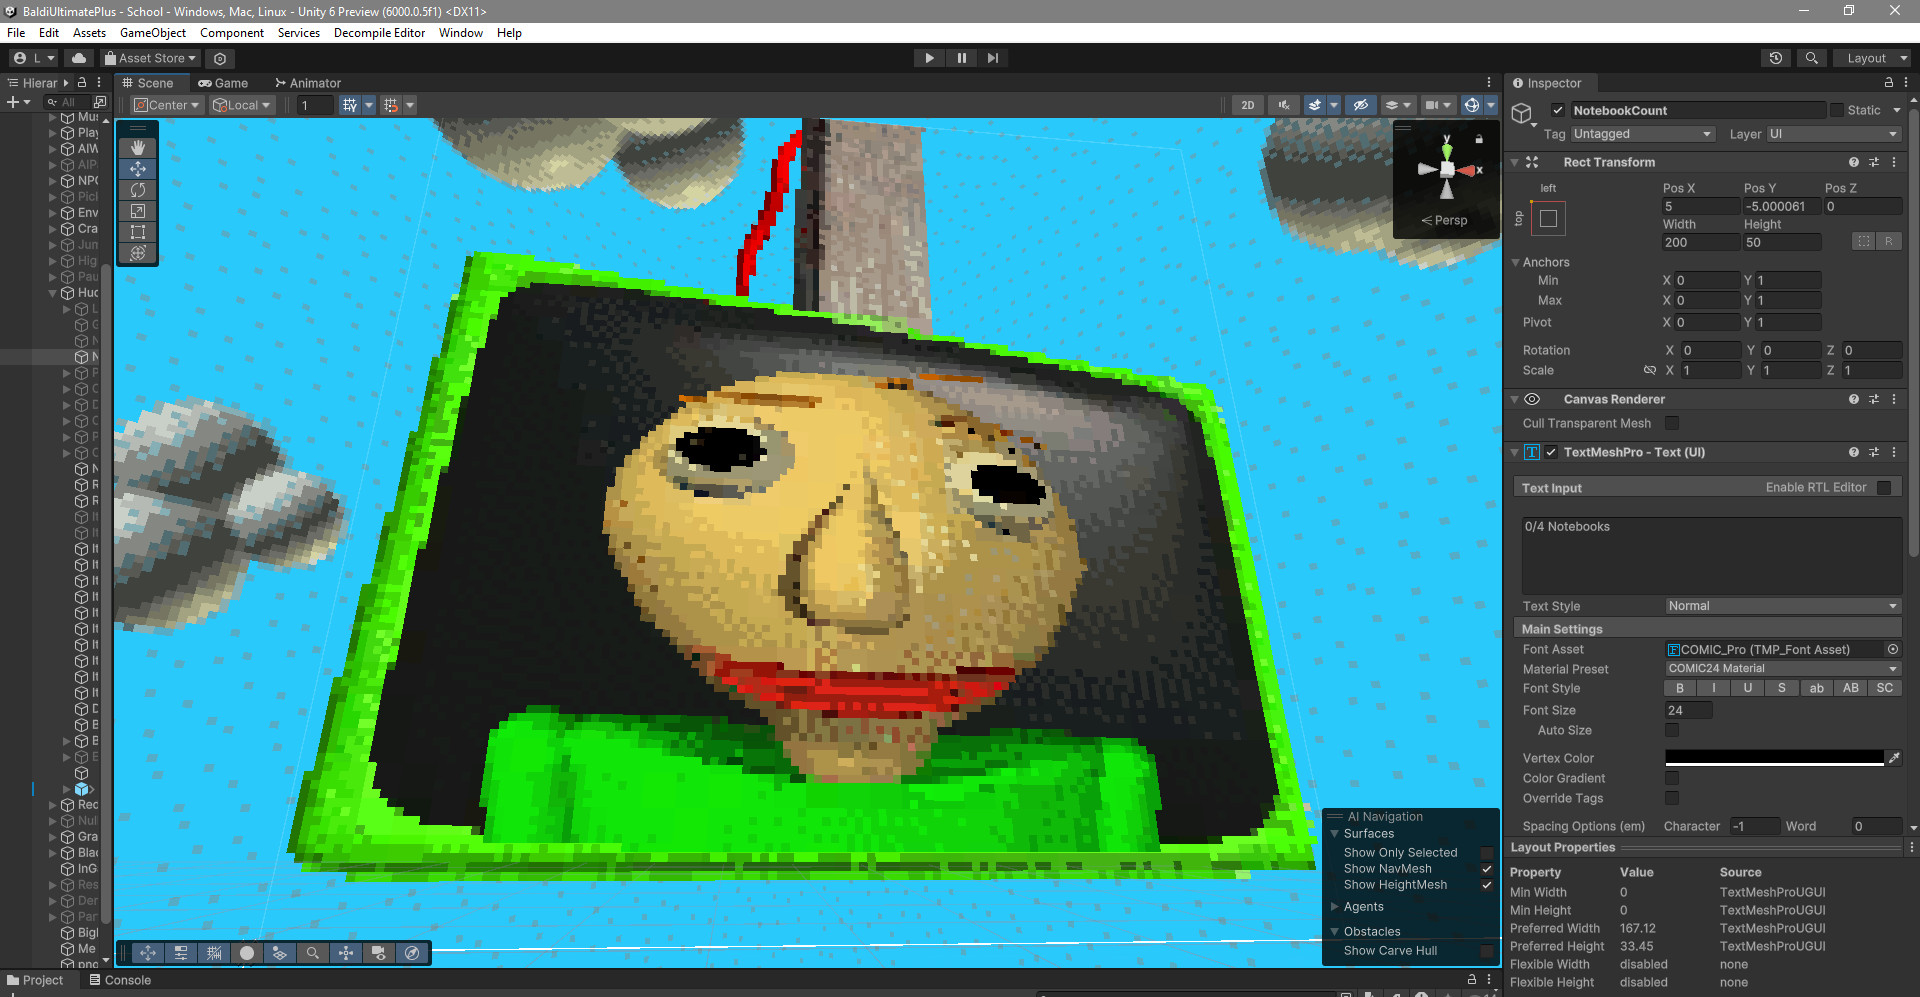Screen dimensions: 1920x997
Task: Open the GameObject menu
Action: coord(153,33)
